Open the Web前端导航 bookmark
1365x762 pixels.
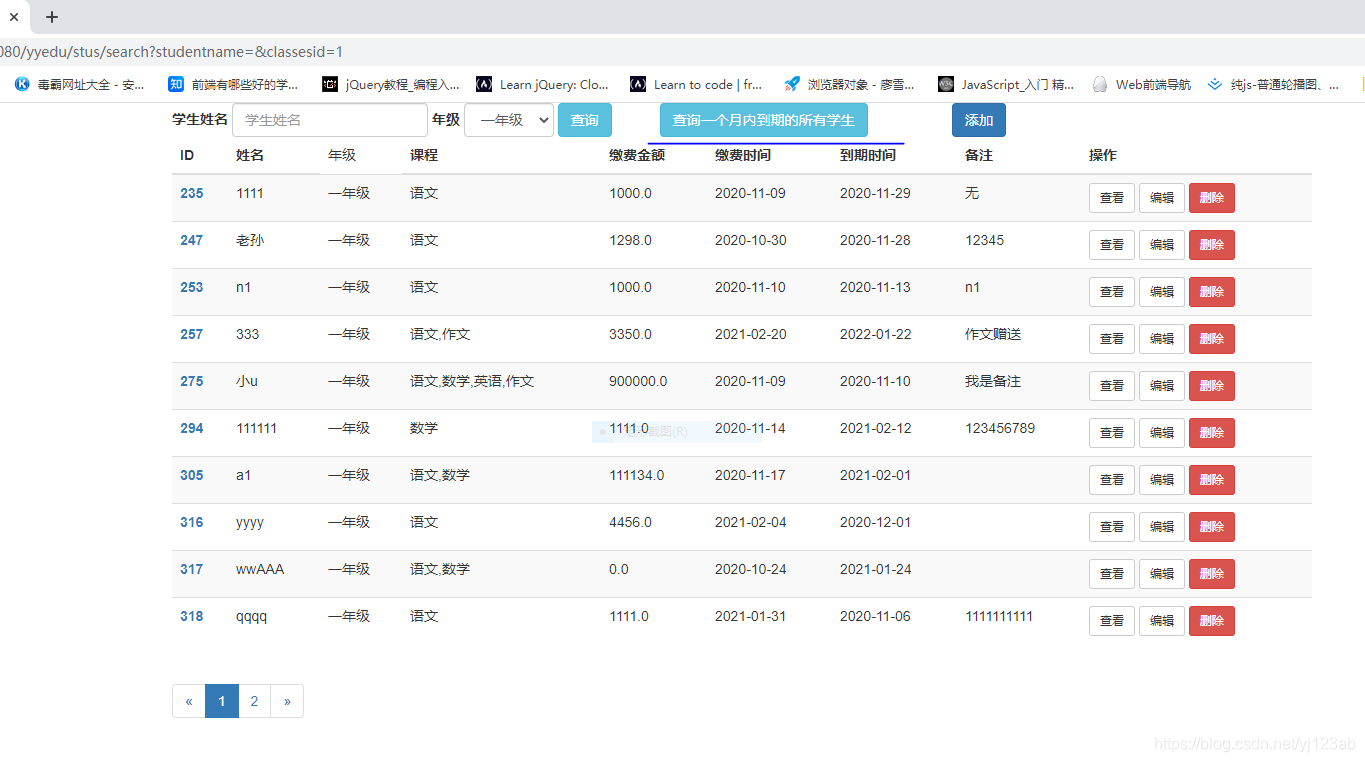(1142, 85)
